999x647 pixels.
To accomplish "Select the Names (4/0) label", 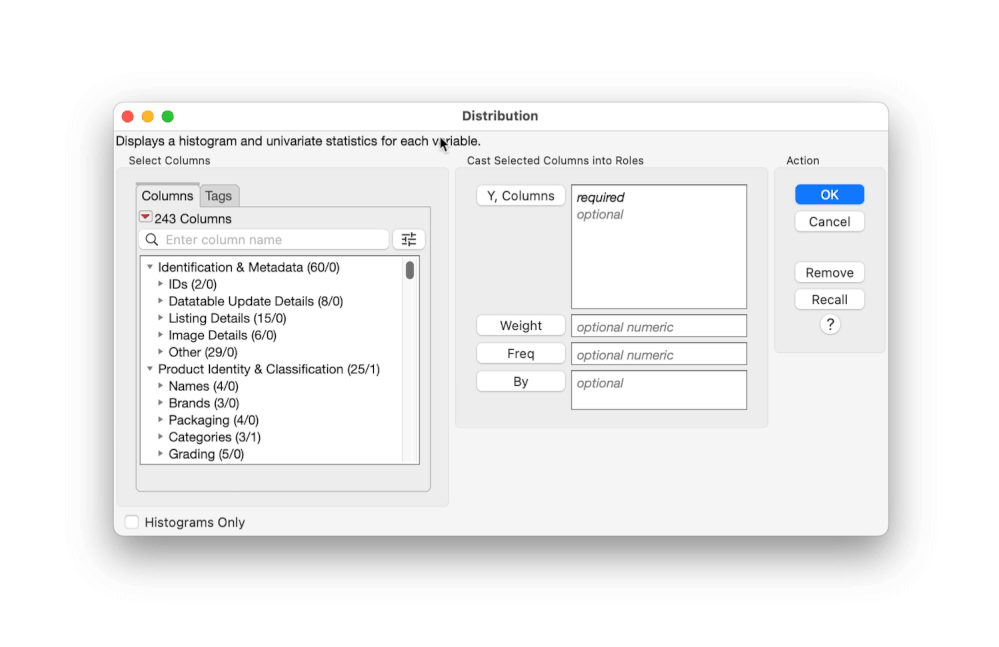I will point(203,386).
